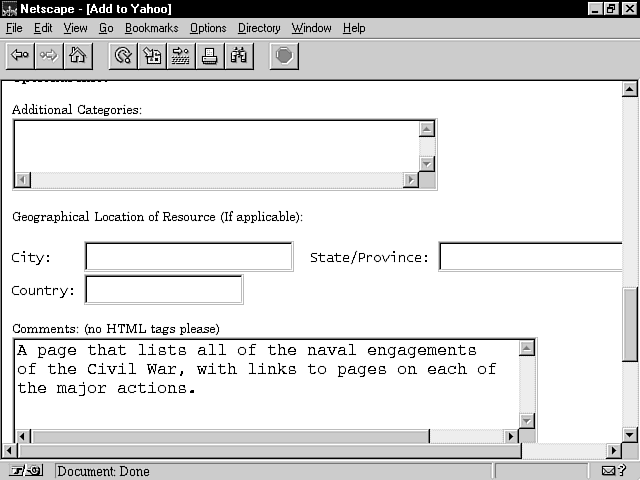The width and height of the screenshot is (640, 480).
Task: Click the Comments box scroll up arrow
Action: pyautogui.click(x=527, y=348)
